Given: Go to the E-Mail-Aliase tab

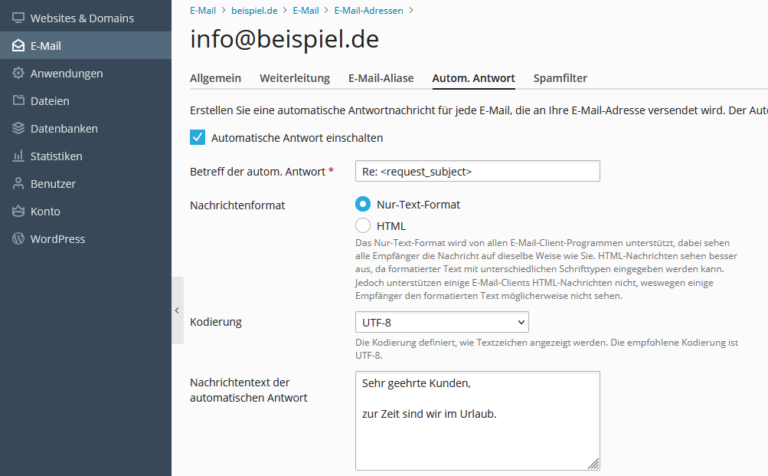Looking at the screenshot, I should point(381,78).
